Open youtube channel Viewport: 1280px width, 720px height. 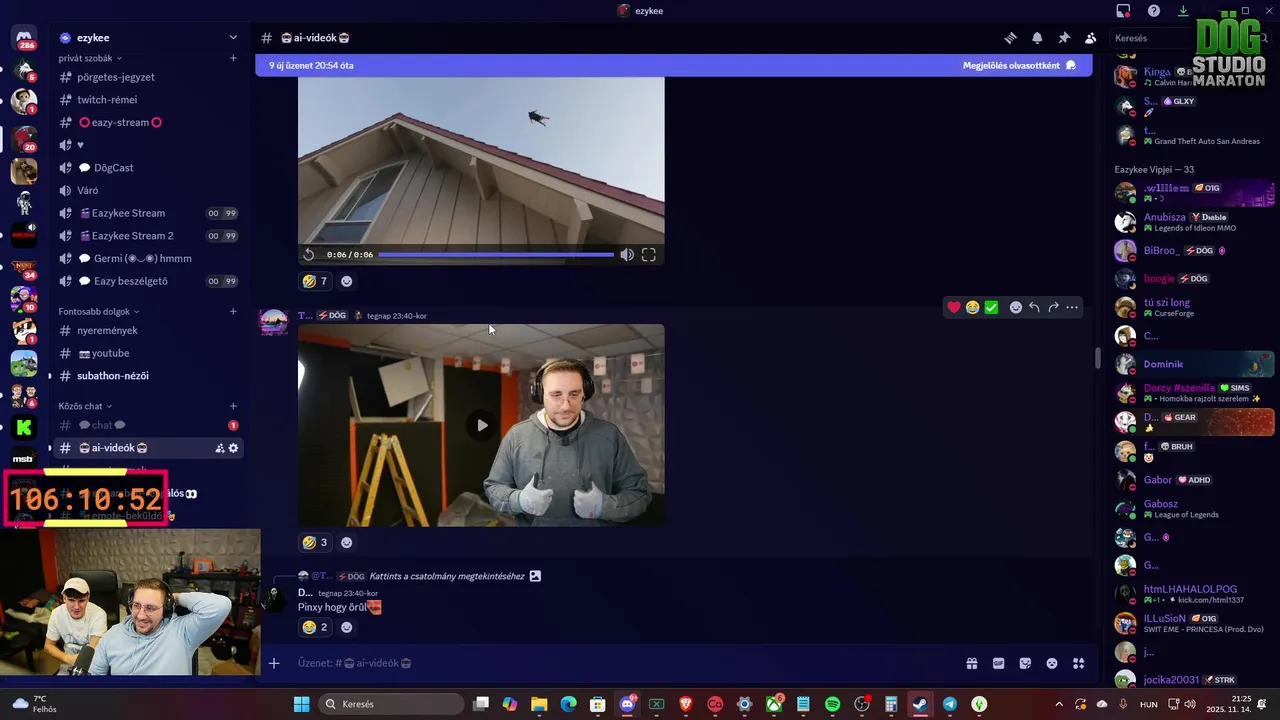tap(148, 353)
